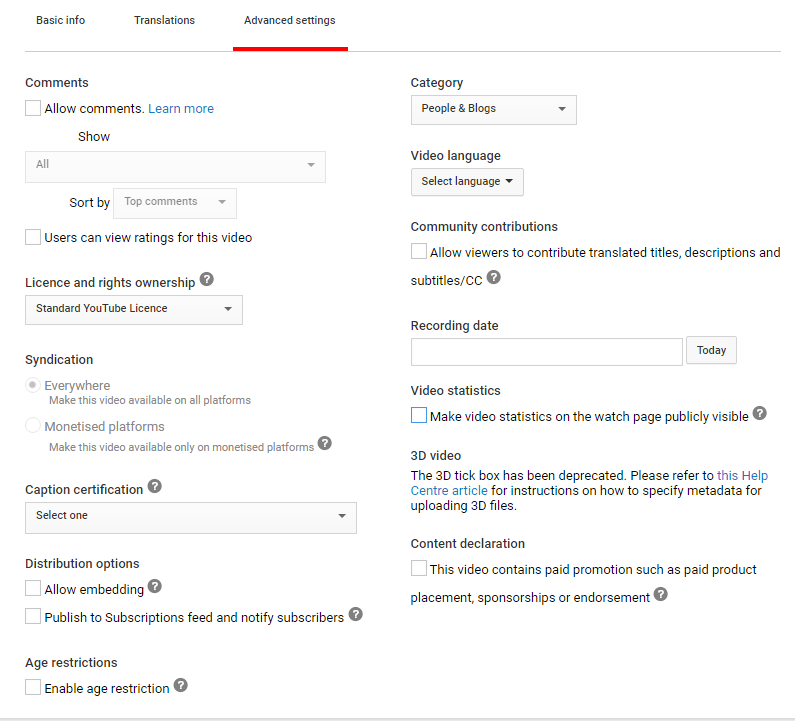The height and width of the screenshot is (721, 795).
Task: Enable Publish to Subscriptions feed checkbox
Action: 33,616
